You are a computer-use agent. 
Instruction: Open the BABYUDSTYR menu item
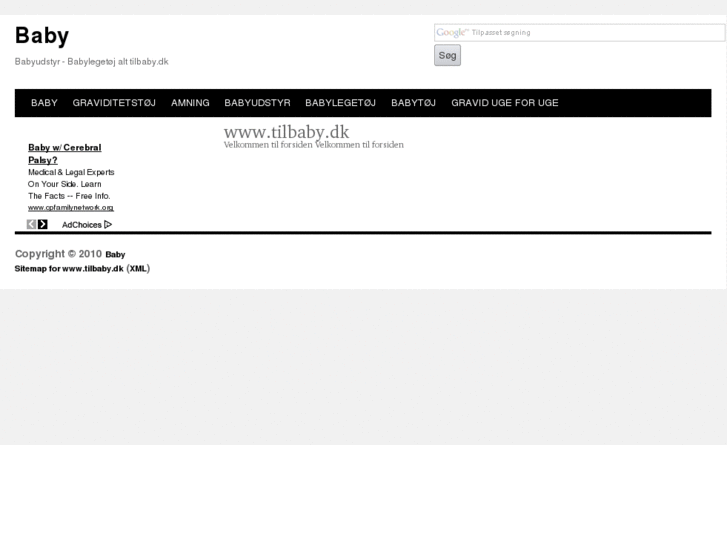pos(257,103)
